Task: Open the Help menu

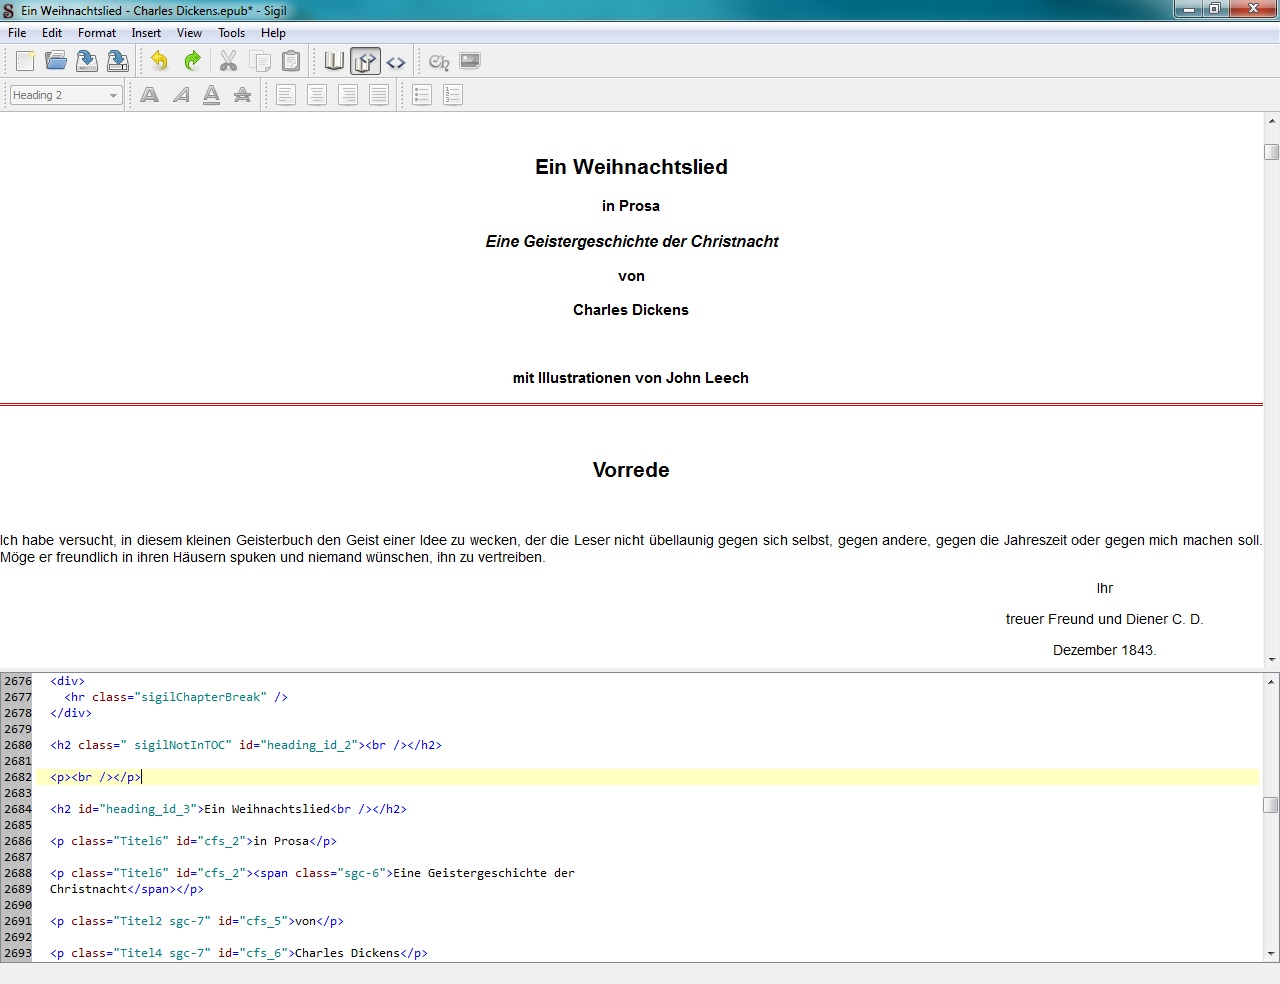Action: click(x=273, y=33)
